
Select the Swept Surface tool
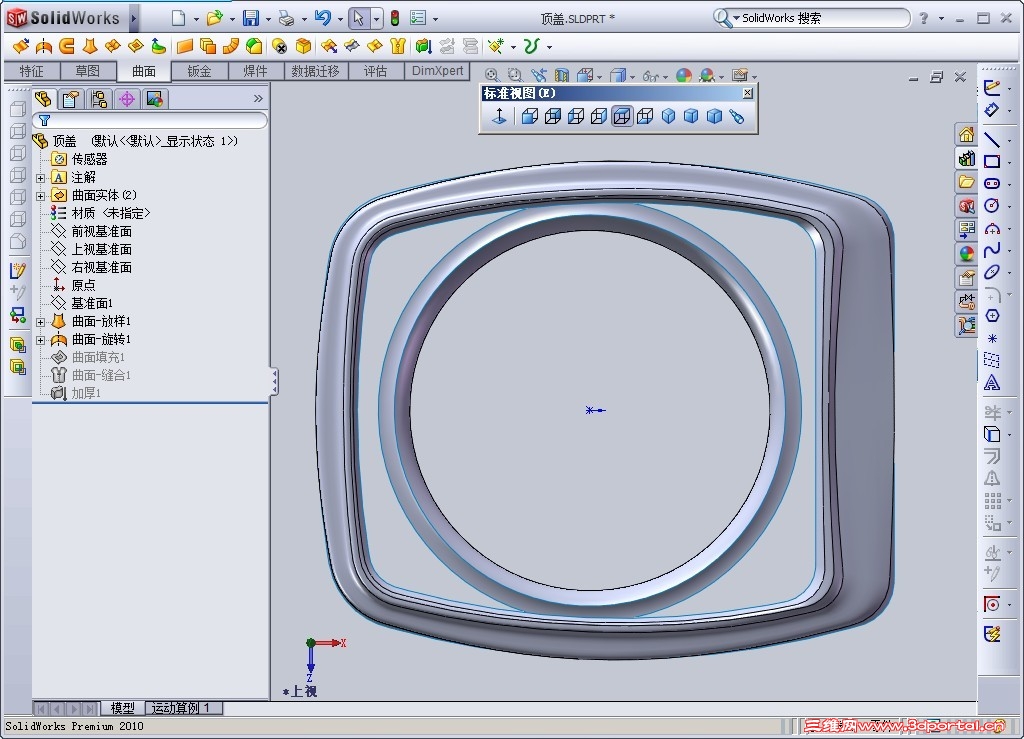point(67,46)
